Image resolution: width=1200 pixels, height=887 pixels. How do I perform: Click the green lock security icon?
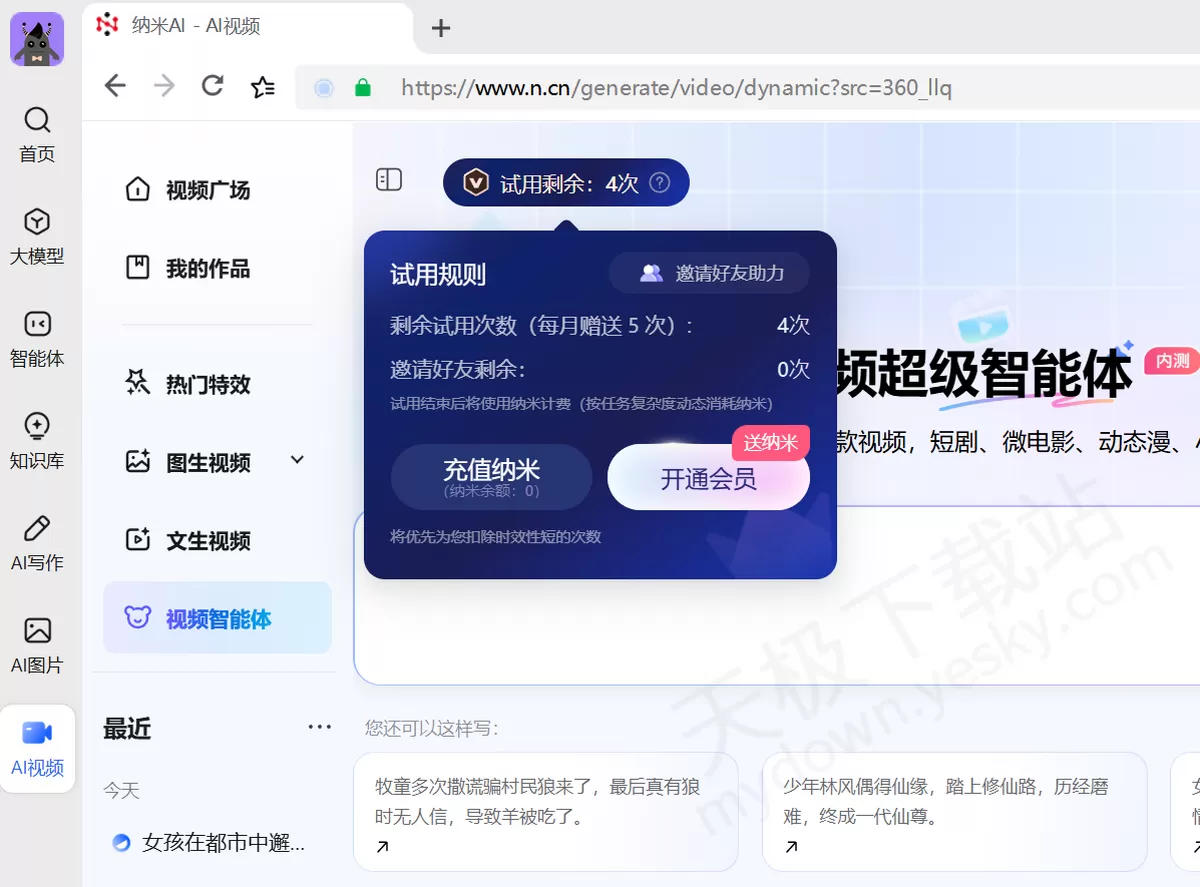coord(363,88)
